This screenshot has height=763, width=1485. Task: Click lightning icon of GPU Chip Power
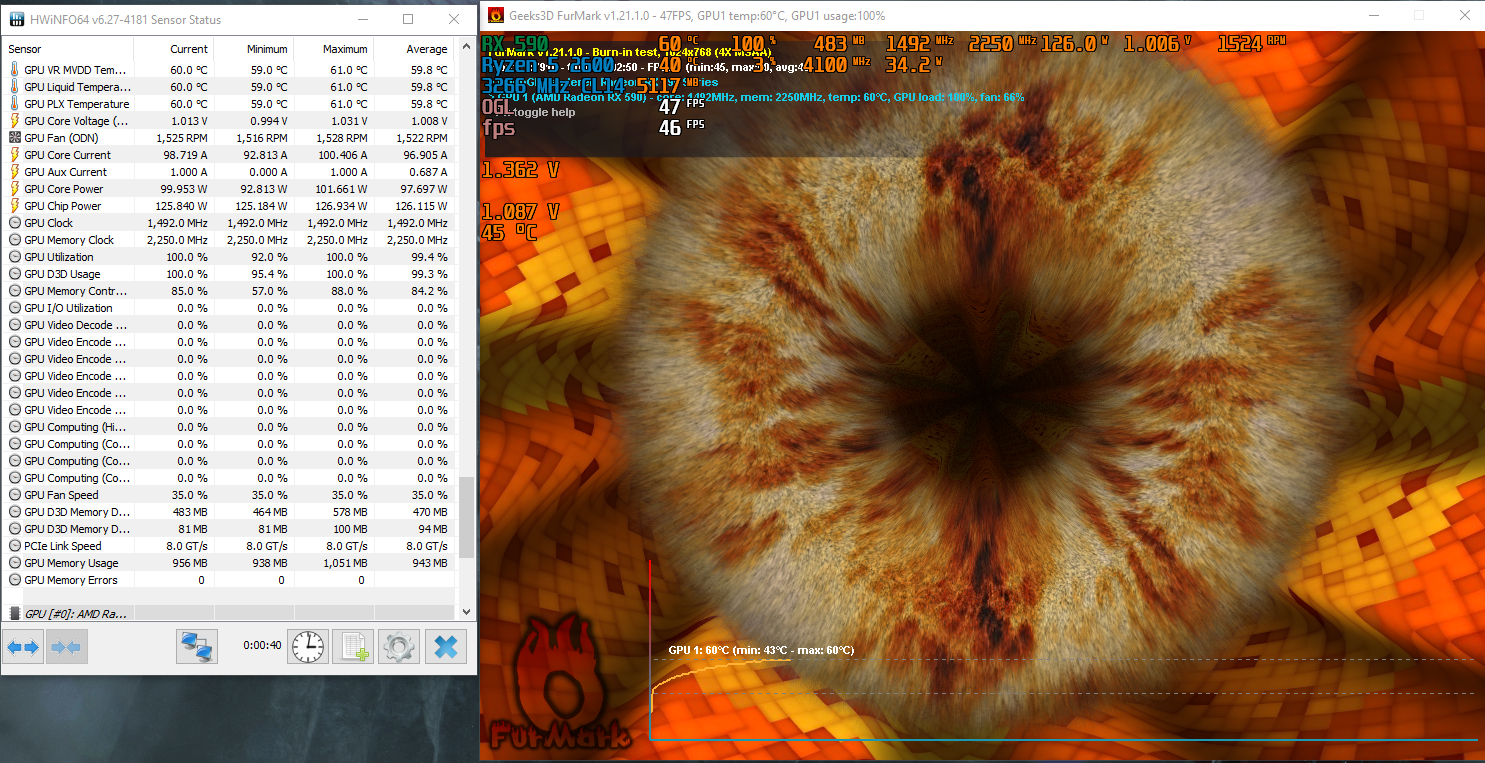pos(14,206)
